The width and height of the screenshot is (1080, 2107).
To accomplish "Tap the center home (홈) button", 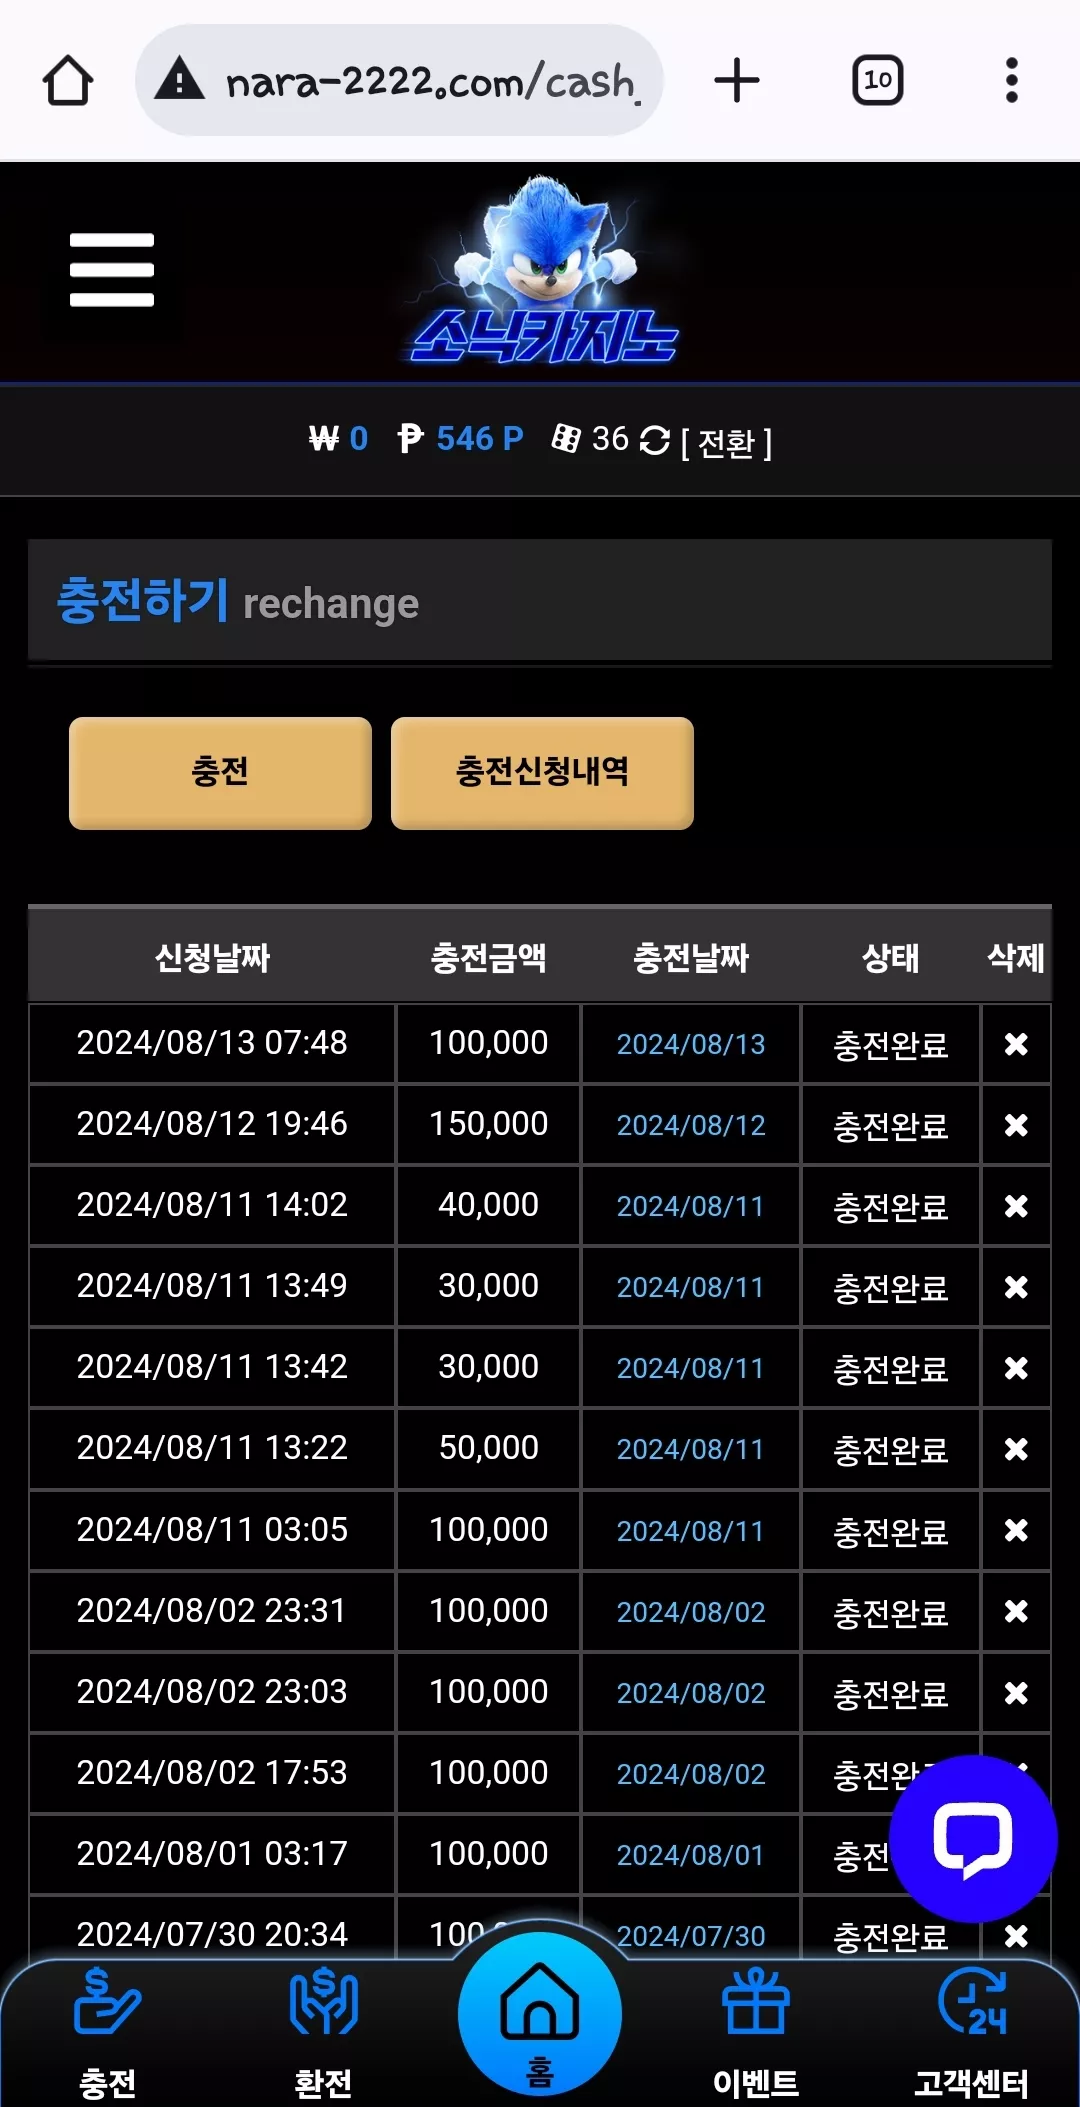I will click(540, 2015).
